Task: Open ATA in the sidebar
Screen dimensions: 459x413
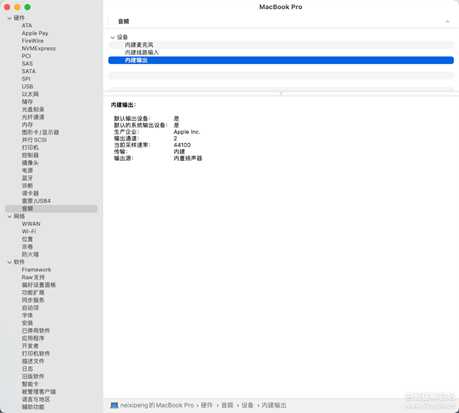Action: click(x=27, y=26)
